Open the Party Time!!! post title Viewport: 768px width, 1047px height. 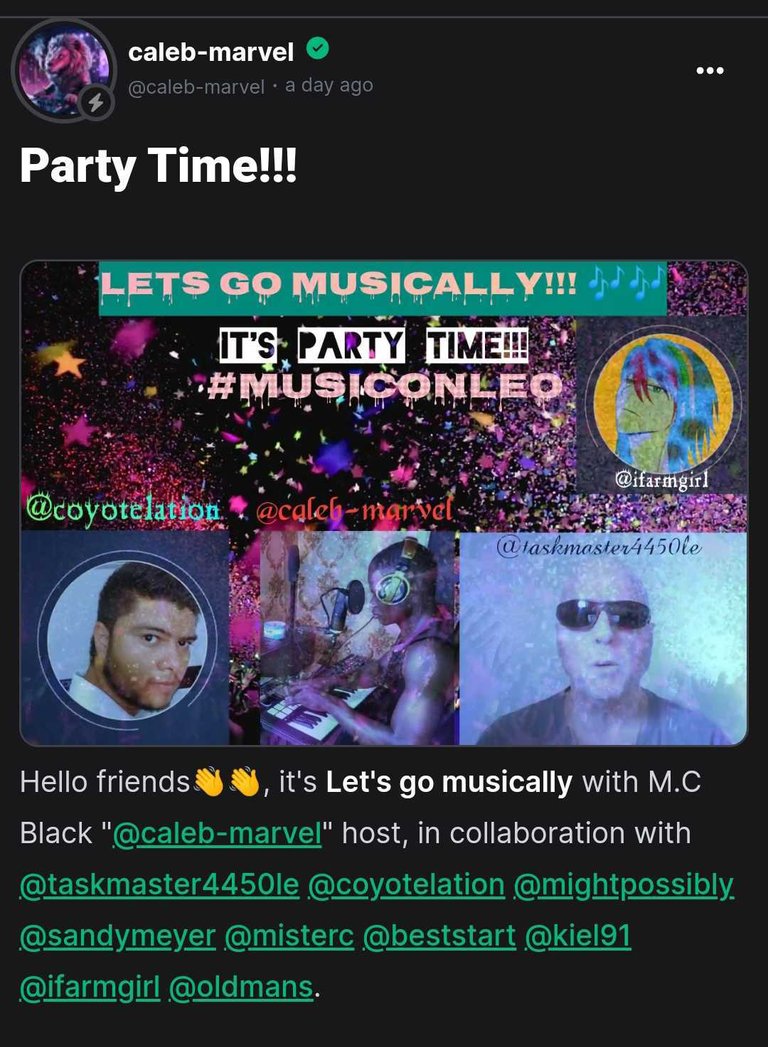[x=158, y=165]
